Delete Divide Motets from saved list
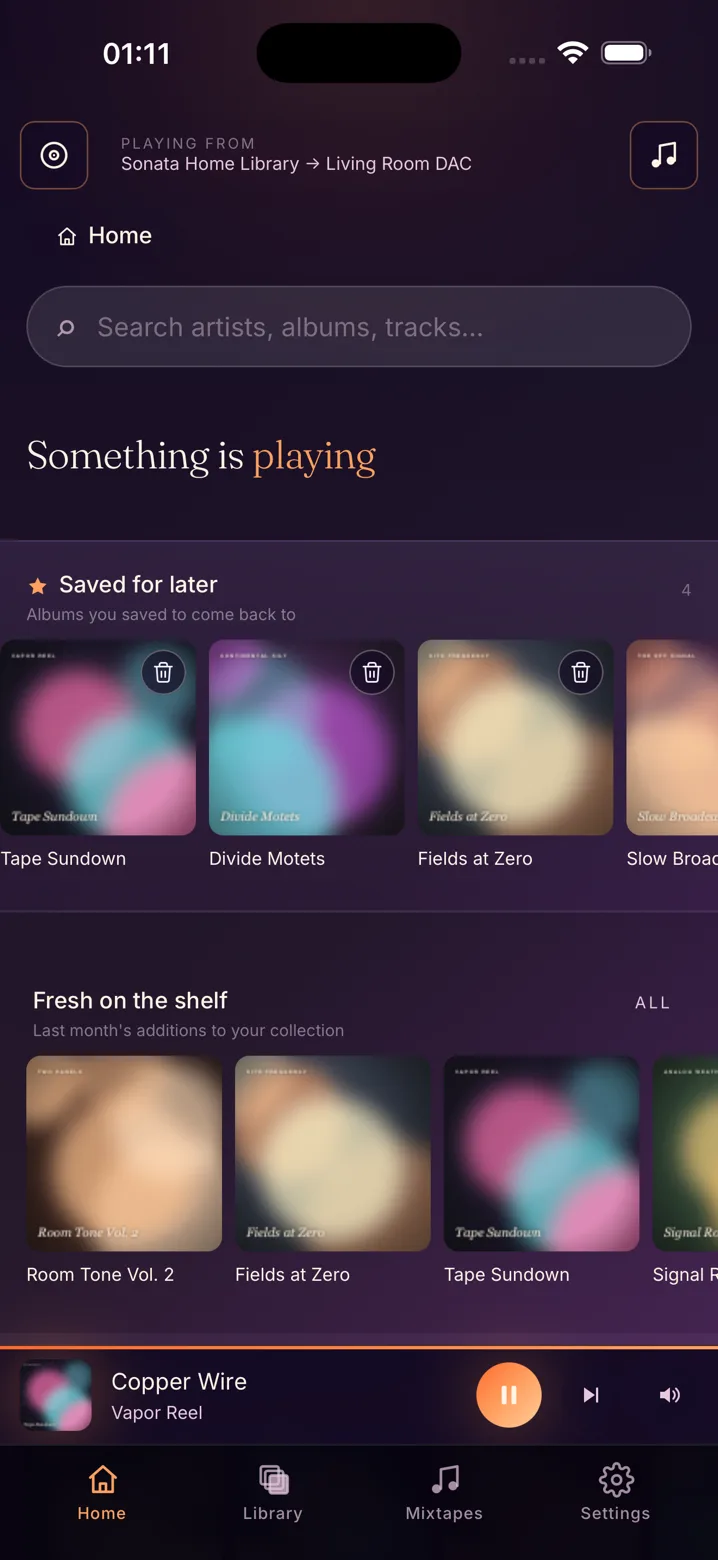The image size is (718, 1560). point(372,673)
